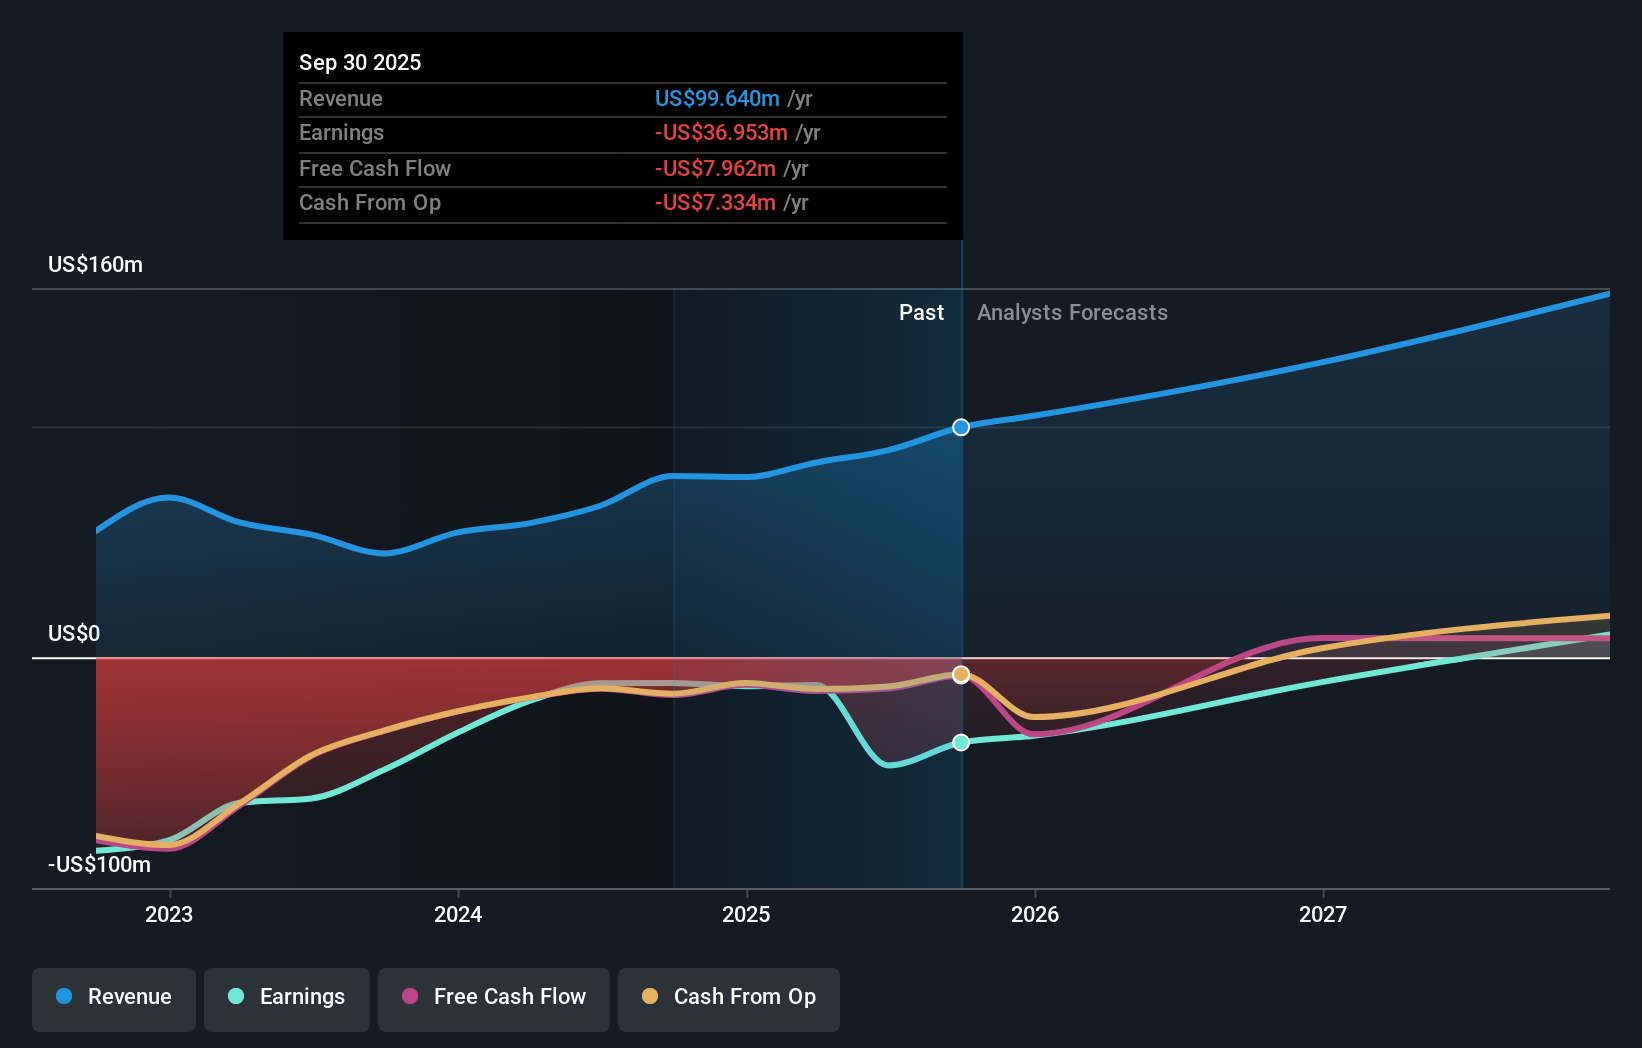Viewport: 1642px width, 1048px height.
Task: Toggle the Revenue series visibility
Action: (x=113, y=997)
